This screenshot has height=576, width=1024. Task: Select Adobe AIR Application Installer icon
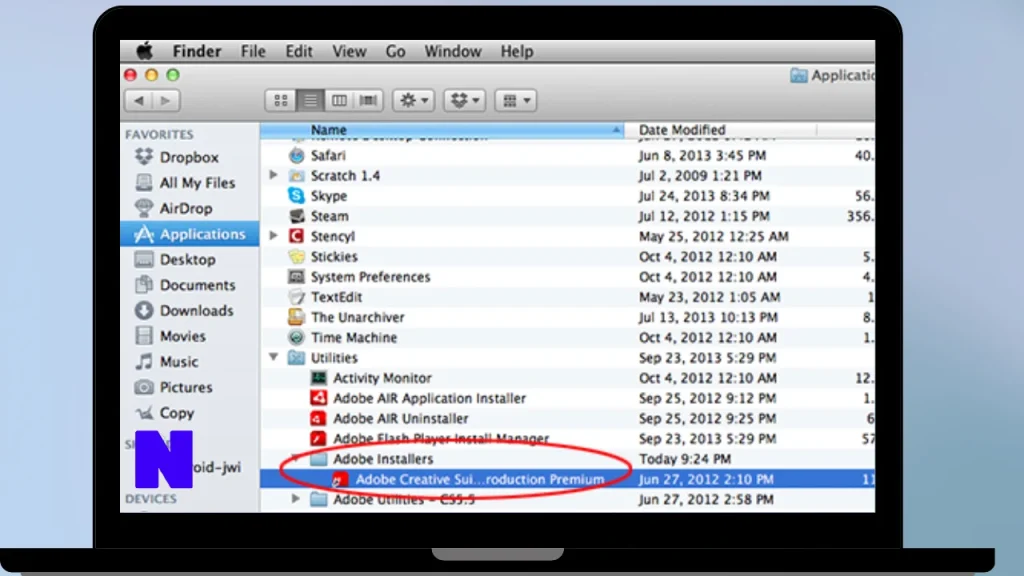tap(319, 398)
